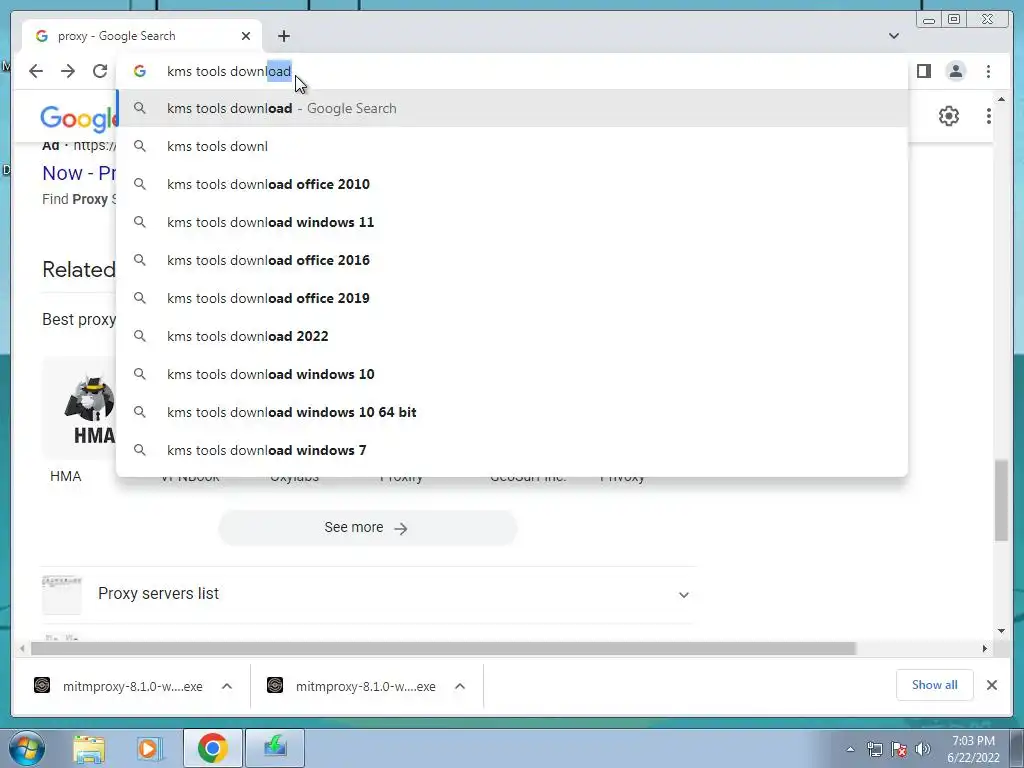This screenshot has width=1024, height=768.
Task: Click the horizontal scrollbar thumb
Action: [443, 648]
